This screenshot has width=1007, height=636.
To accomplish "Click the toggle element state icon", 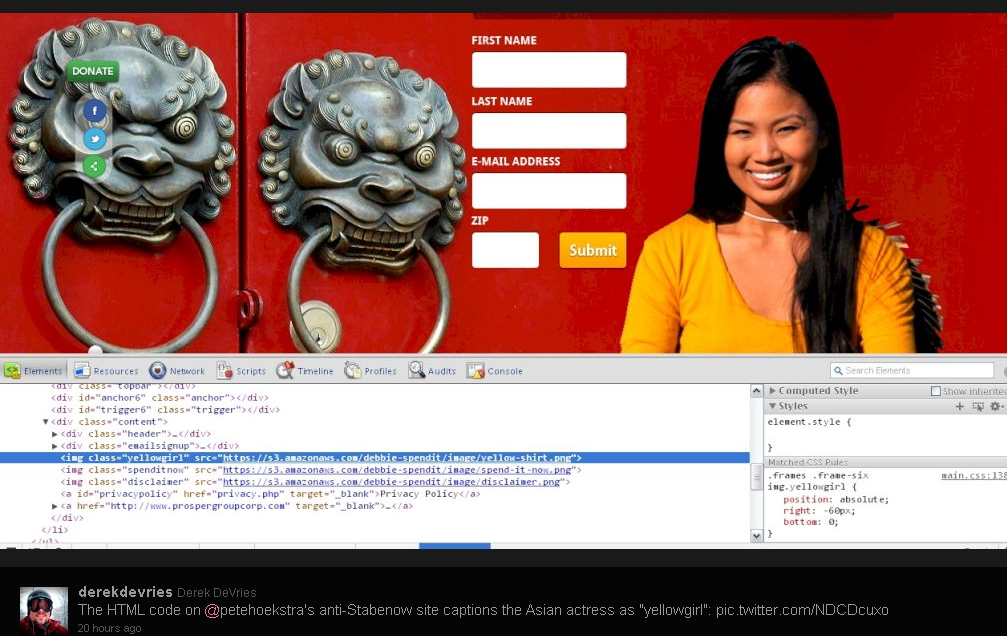I will coord(977,406).
